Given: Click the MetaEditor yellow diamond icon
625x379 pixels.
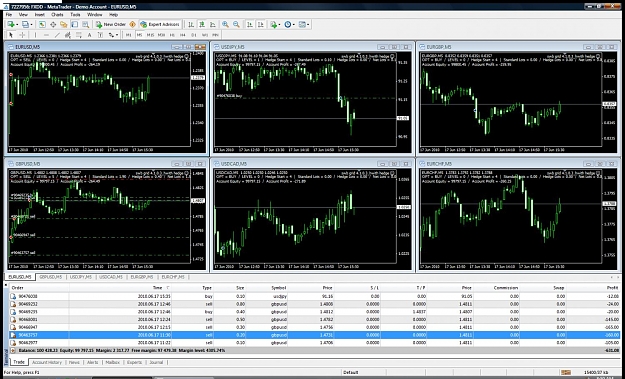Looking at the screenshot, I should point(132,24).
